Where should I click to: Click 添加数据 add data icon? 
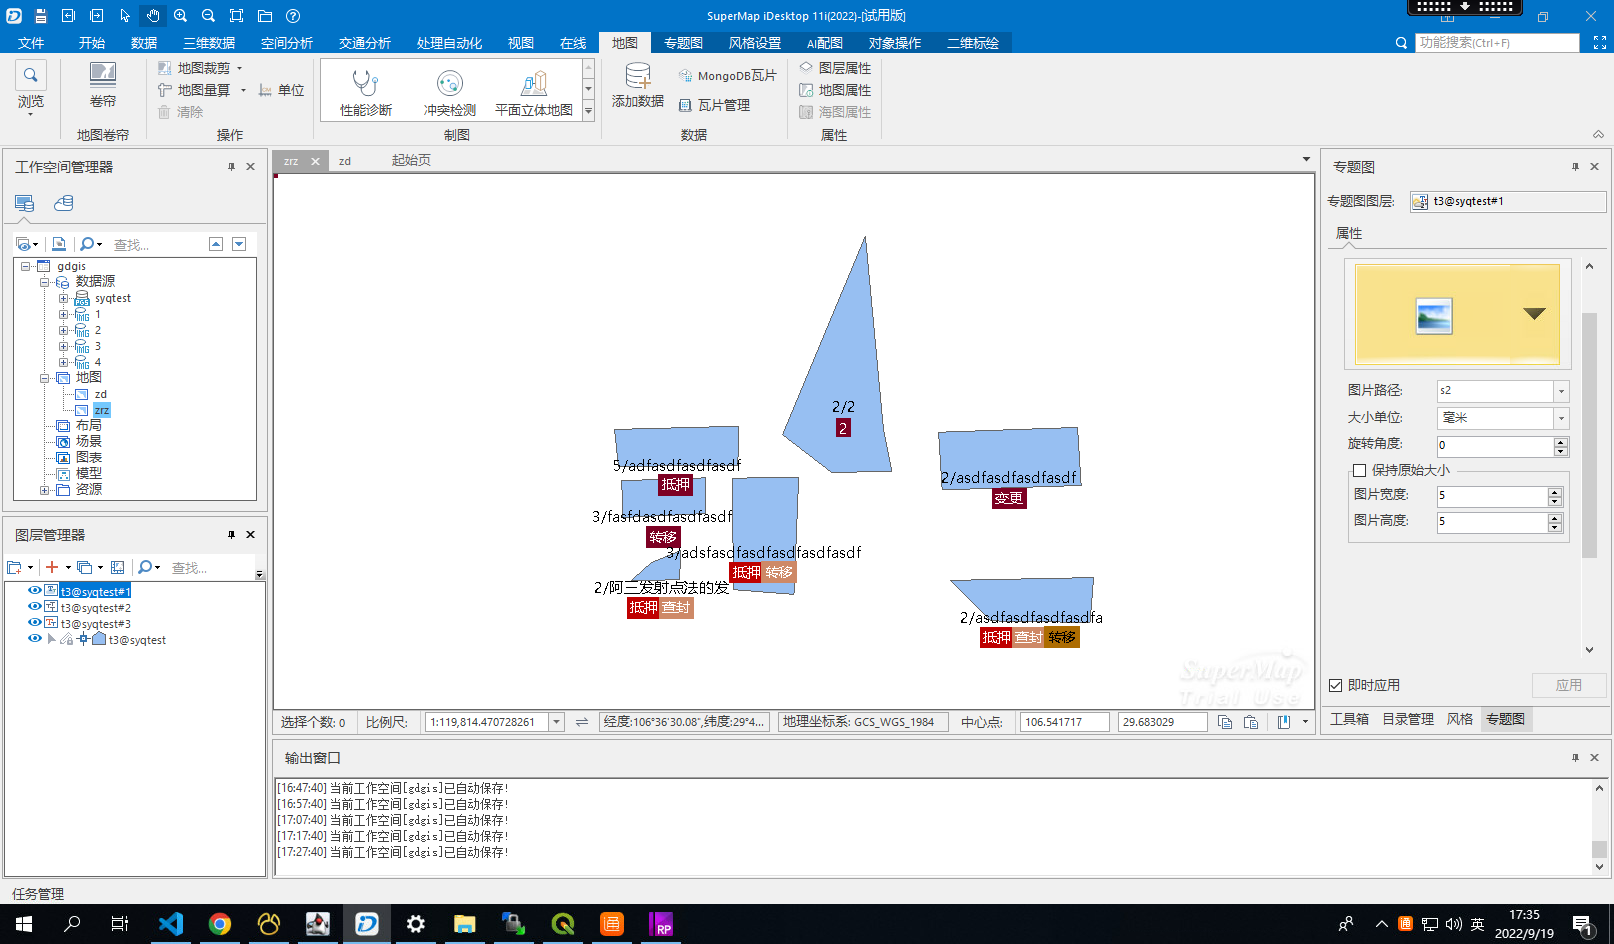[638, 86]
